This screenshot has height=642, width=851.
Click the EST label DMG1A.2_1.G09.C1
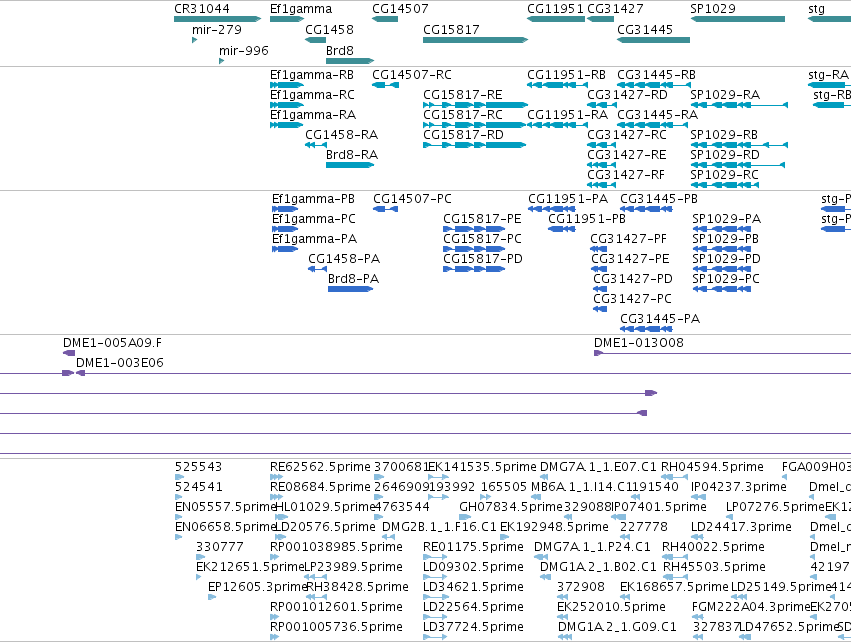(x=617, y=627)
